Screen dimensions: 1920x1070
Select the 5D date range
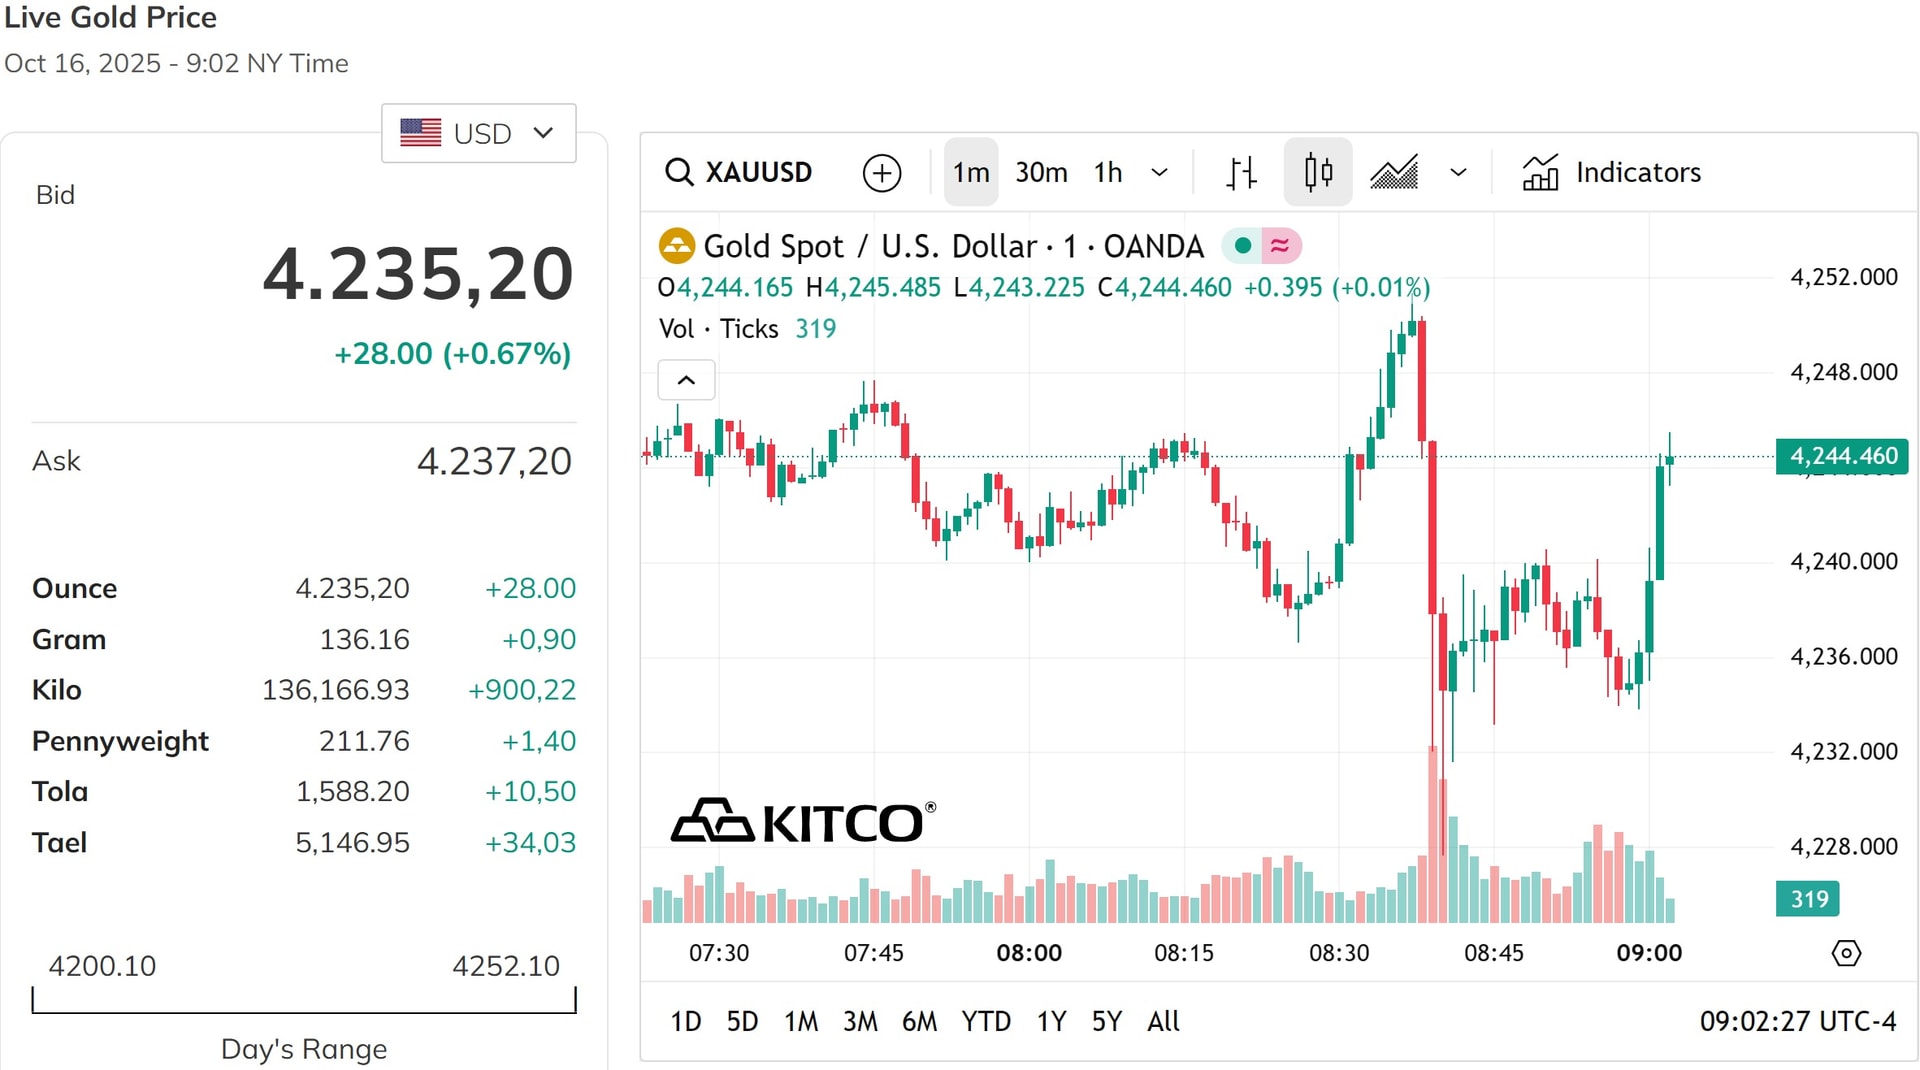(x=742, y=1021)
